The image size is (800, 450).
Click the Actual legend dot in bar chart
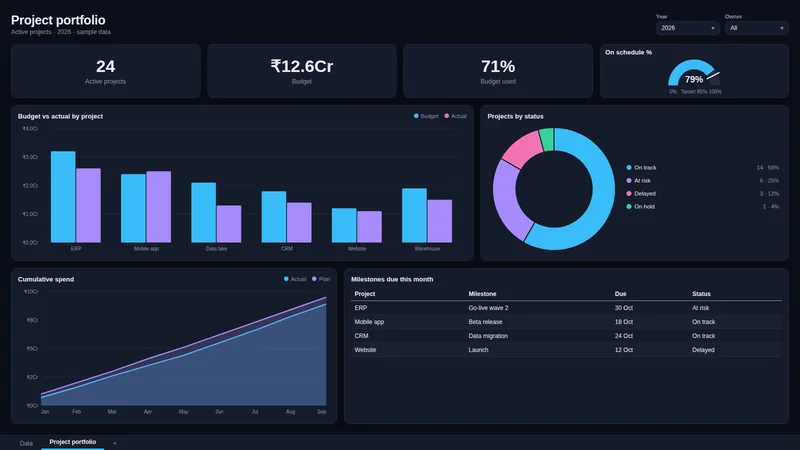point(447,116)
